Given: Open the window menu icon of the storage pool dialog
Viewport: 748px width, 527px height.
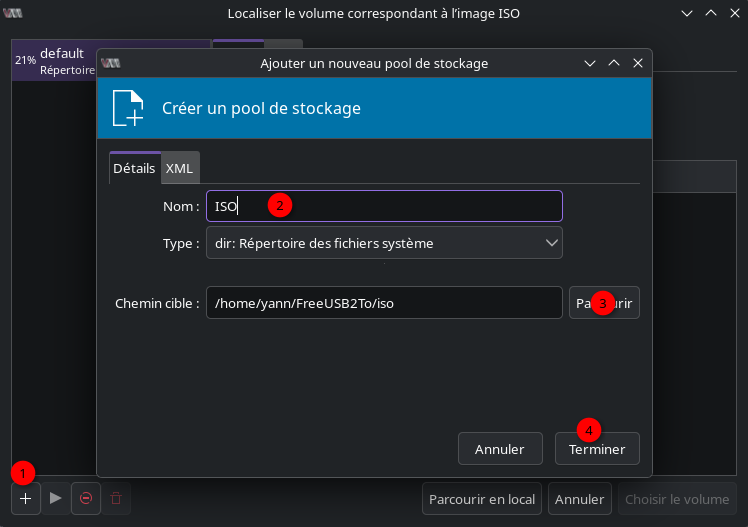Looking at the screenshot, I should 111,63.
